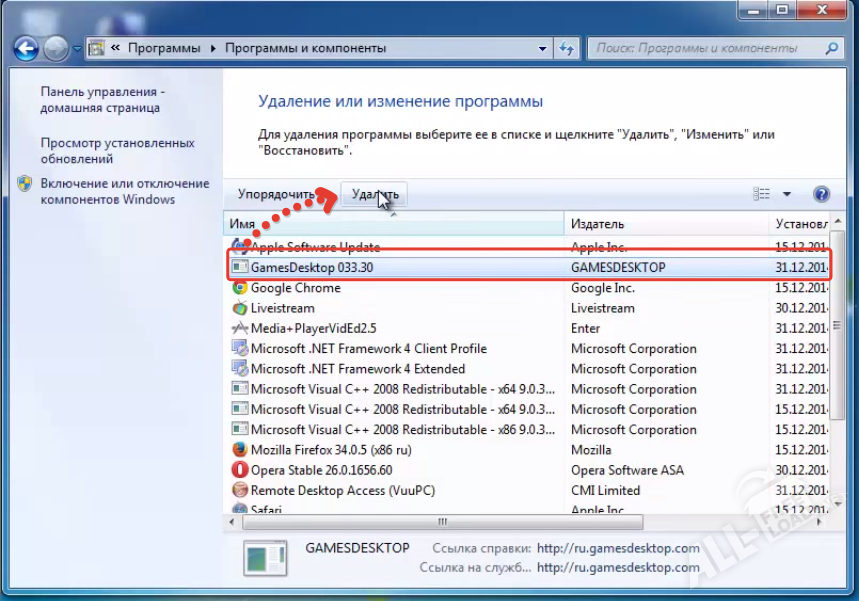859x601 pixels.
Task: Open the address bar history dropdown
Action: [542, 47]
